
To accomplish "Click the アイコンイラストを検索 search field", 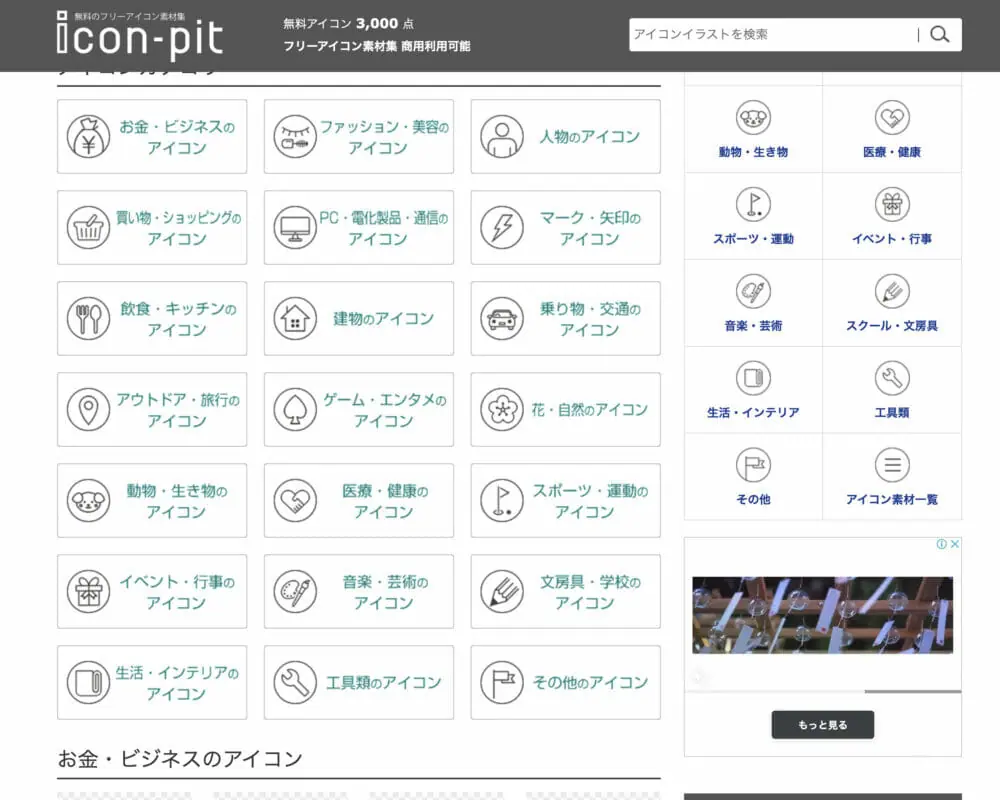I will coord(772,35).
